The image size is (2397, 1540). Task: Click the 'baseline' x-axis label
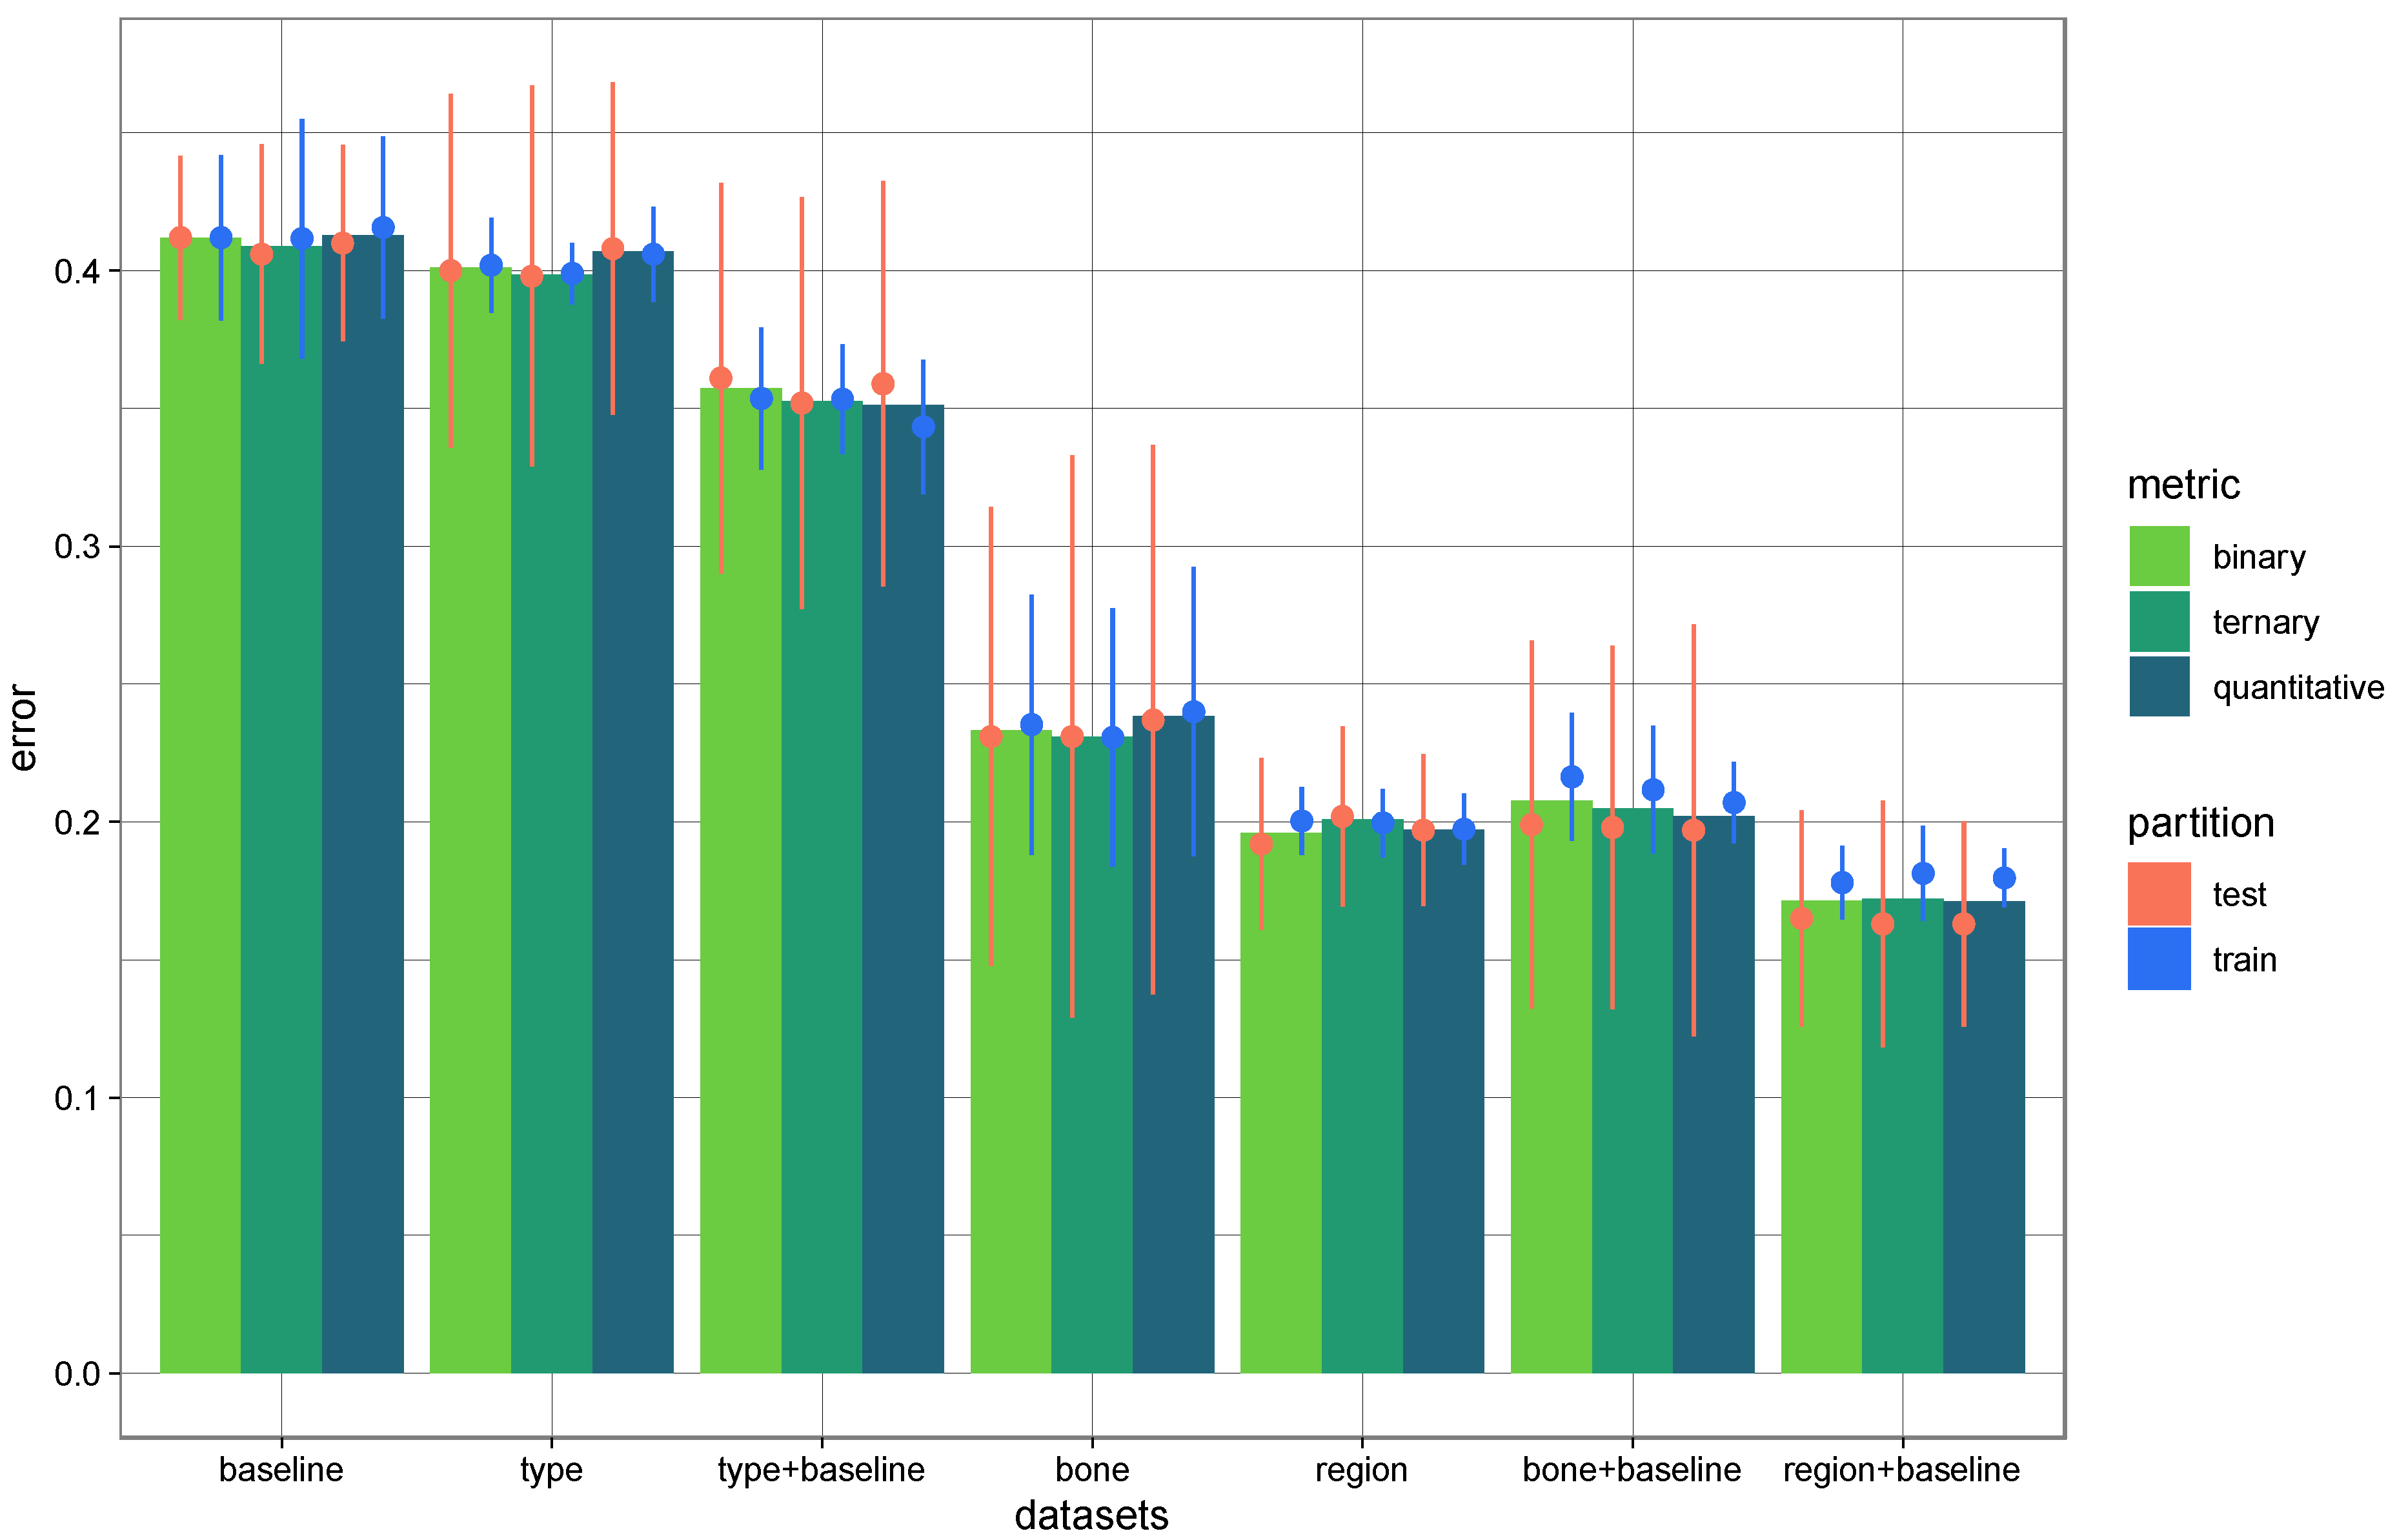coord(281,1470)
